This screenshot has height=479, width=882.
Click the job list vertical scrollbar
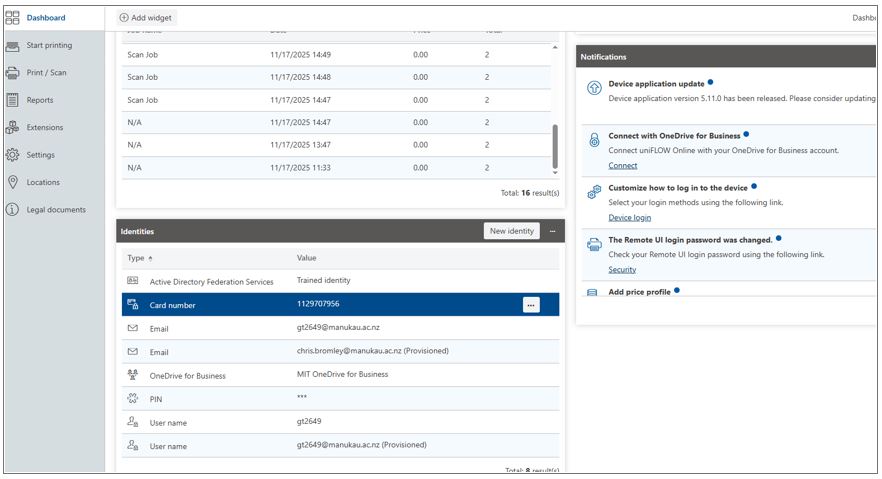pyautogui.click(x=556, y=147)
